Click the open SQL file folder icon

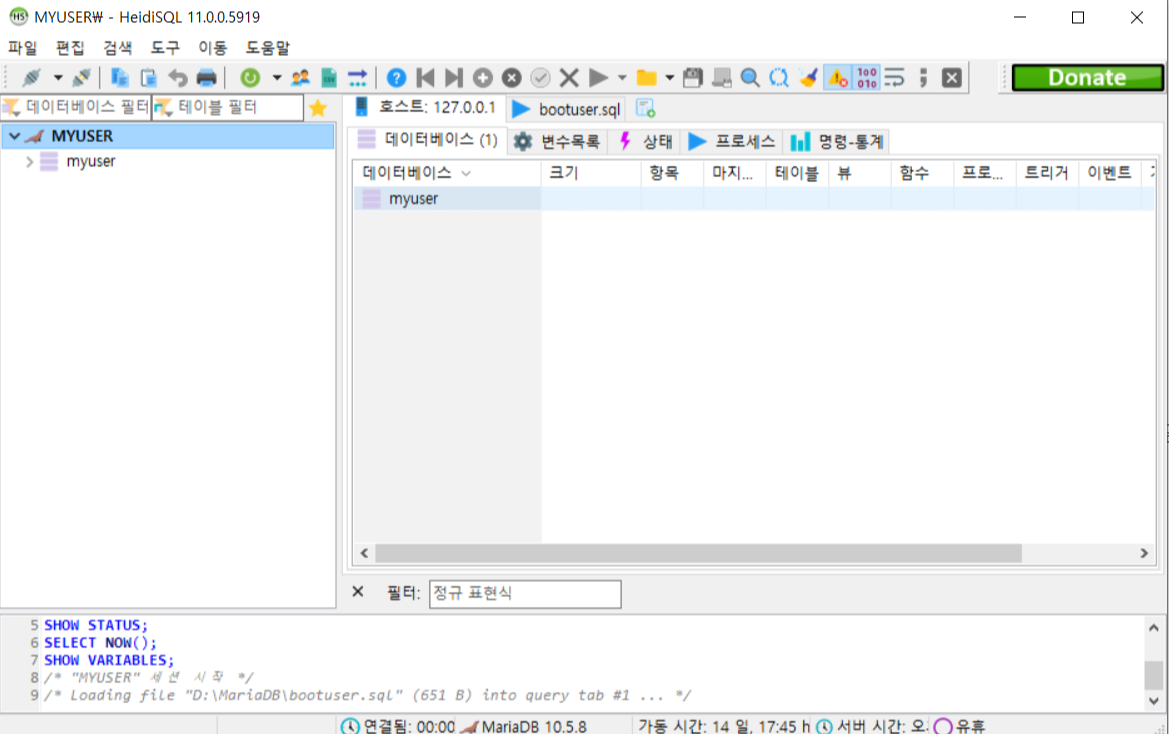646,77
